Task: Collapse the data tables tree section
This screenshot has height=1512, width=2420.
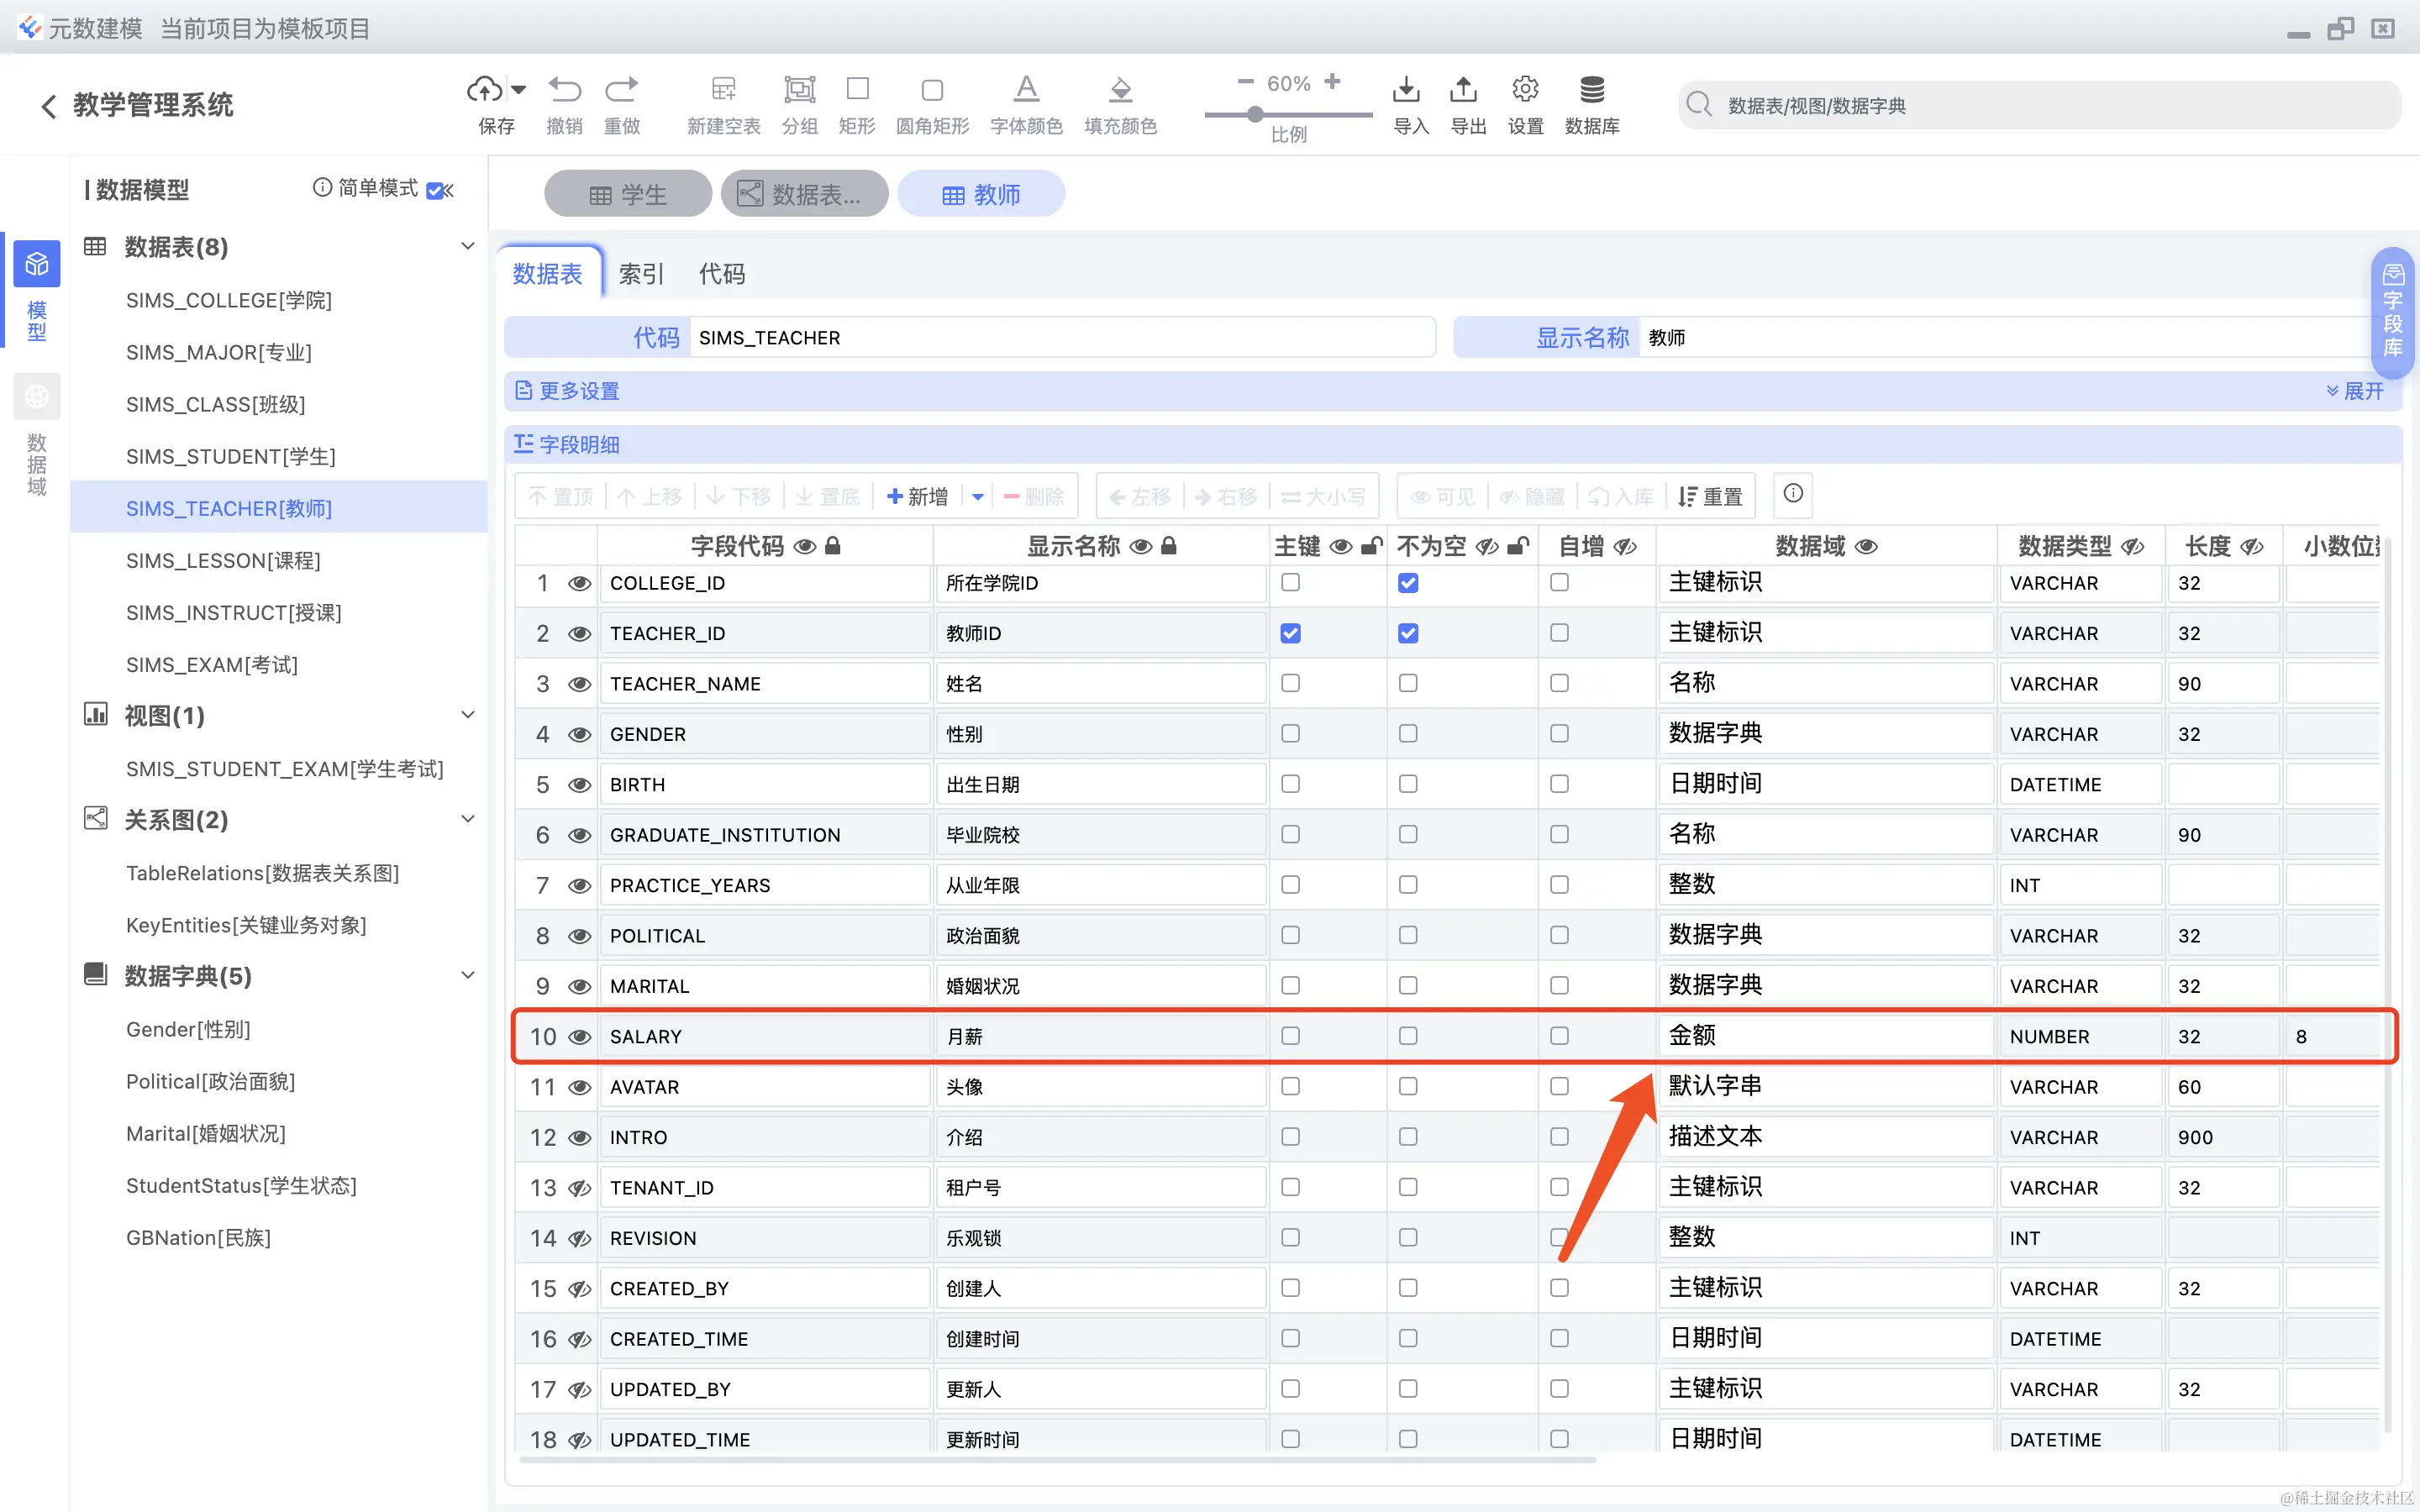Action: coord(467,246)
